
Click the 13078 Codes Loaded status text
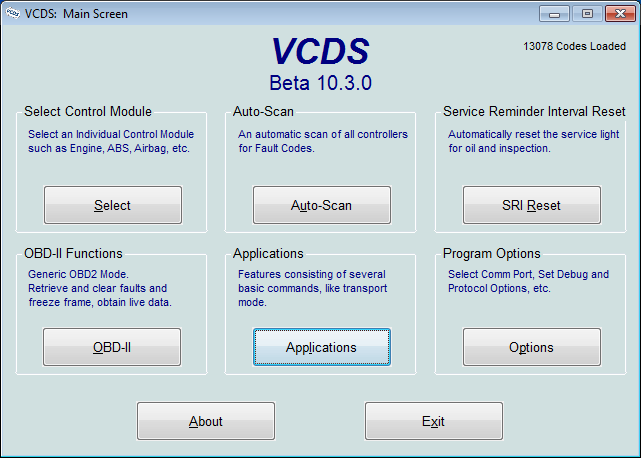pos(575,47)
